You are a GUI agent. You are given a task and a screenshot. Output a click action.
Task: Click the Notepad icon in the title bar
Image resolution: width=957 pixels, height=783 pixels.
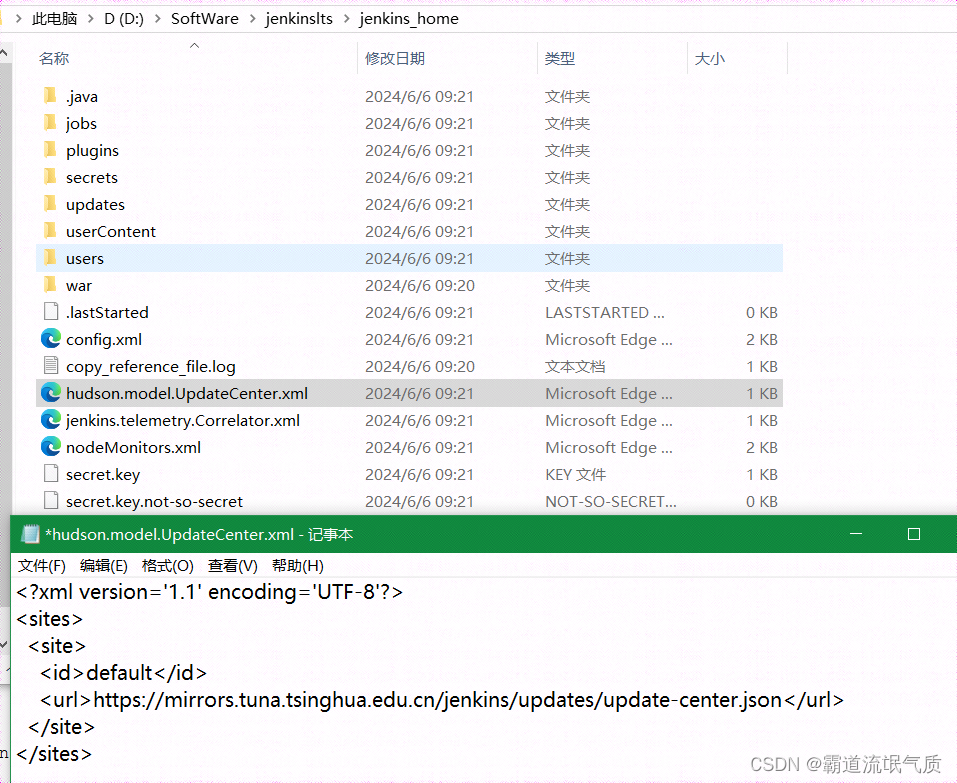tap(30, 533)
